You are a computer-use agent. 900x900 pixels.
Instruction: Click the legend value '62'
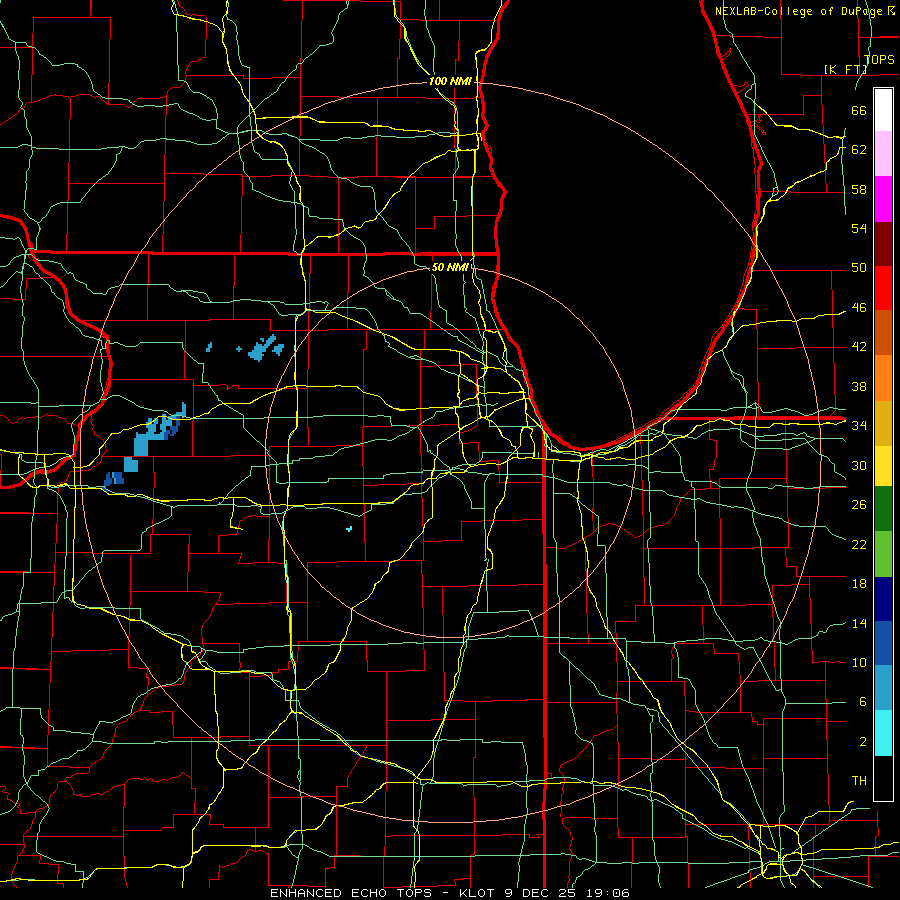859,149
